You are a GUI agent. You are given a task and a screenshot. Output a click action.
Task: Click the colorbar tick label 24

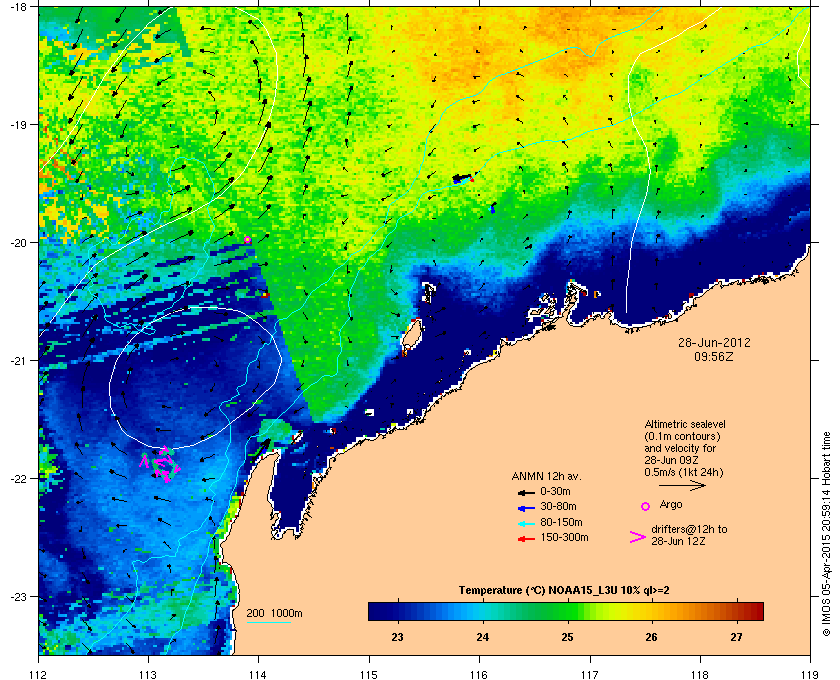[x=482, y=637]
